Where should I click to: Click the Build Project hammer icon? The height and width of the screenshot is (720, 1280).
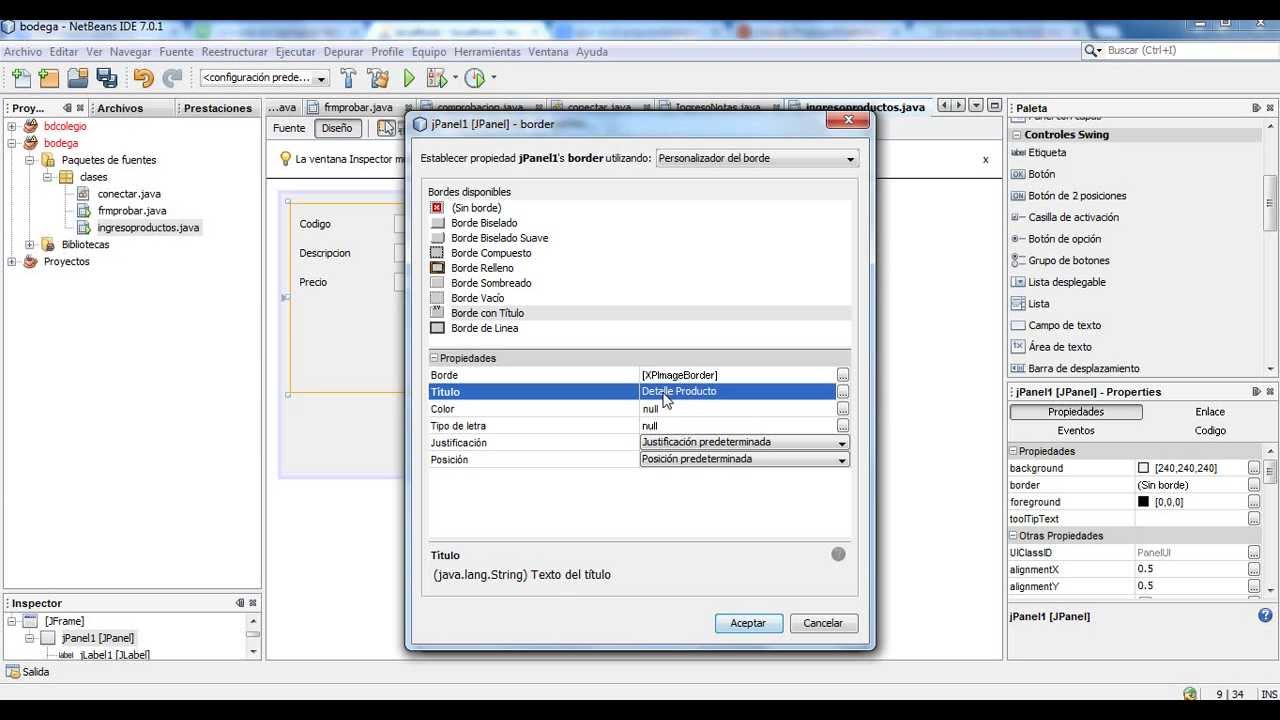348,78
